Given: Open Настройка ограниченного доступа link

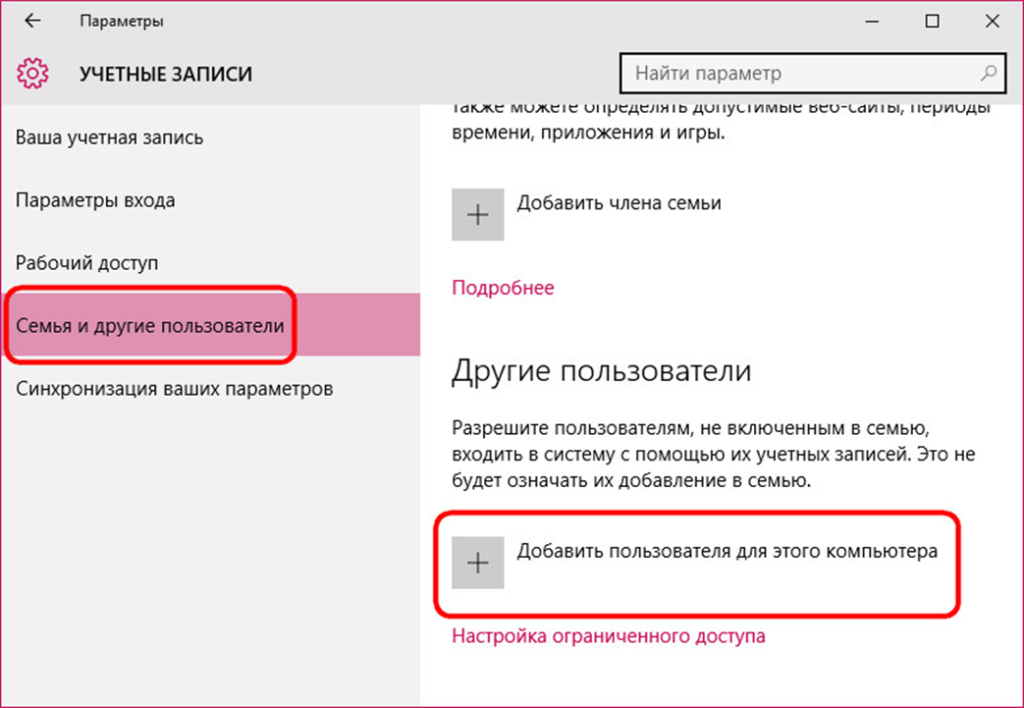Looking at the screenshot, I should pyautogui.click(x=609, y=636).
